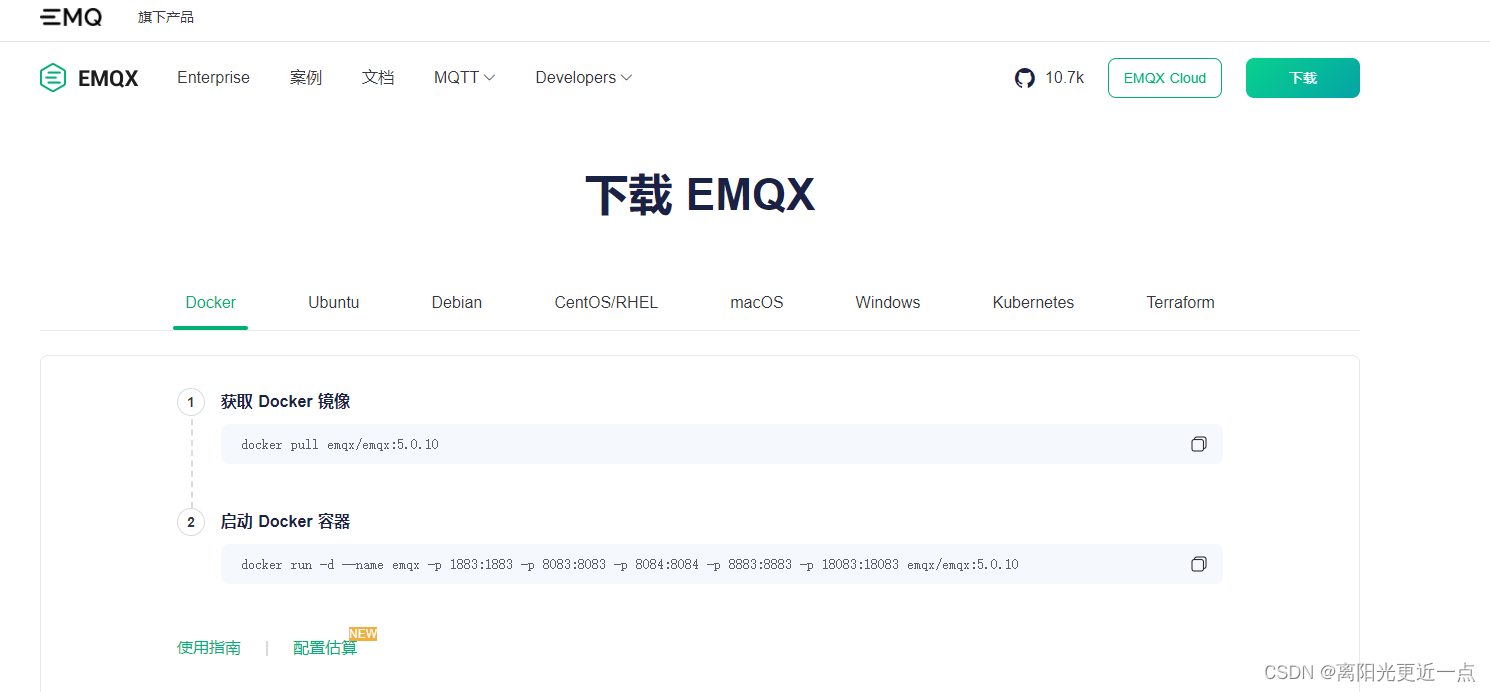
Task: Switch to the Debian tab
Action: pyautogui.click(x=457, y=302)
